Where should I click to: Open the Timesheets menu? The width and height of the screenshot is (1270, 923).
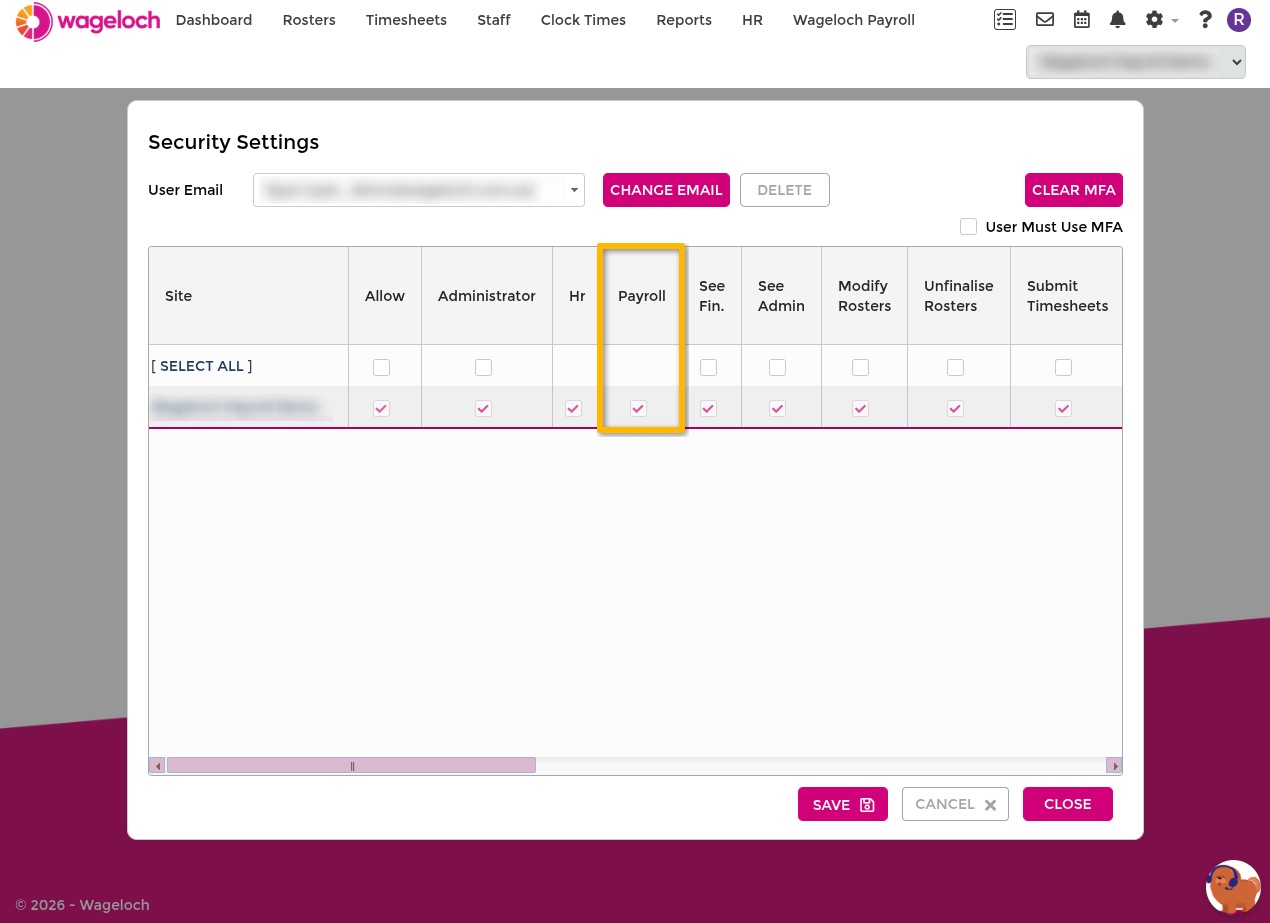coord(406,20)
